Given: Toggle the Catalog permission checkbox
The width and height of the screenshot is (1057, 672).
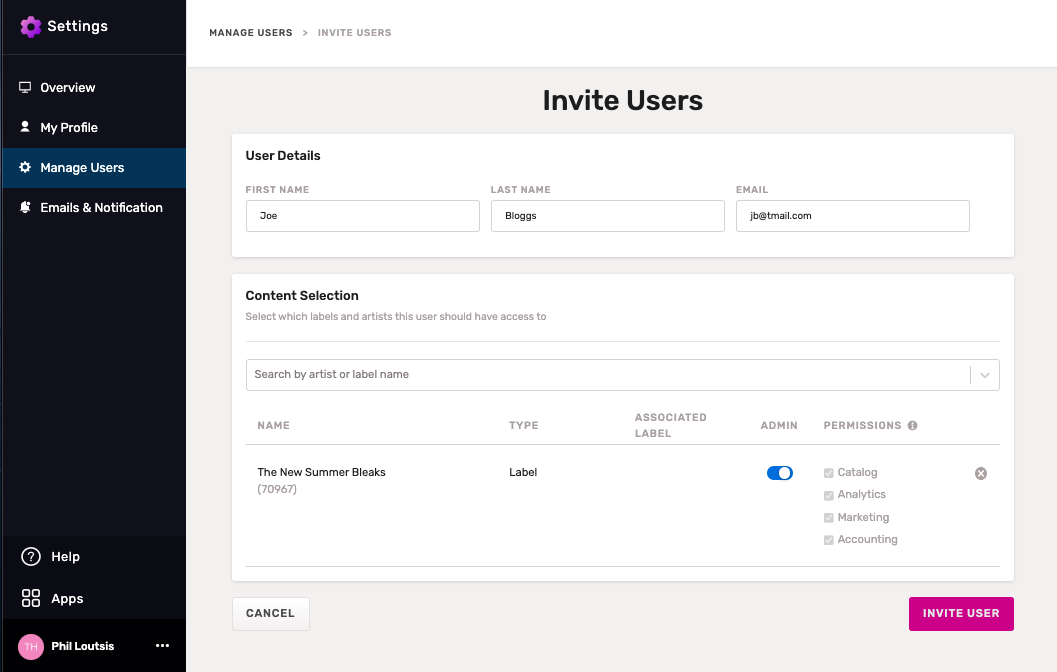Looking at the screenshot, I should point(829,473).
